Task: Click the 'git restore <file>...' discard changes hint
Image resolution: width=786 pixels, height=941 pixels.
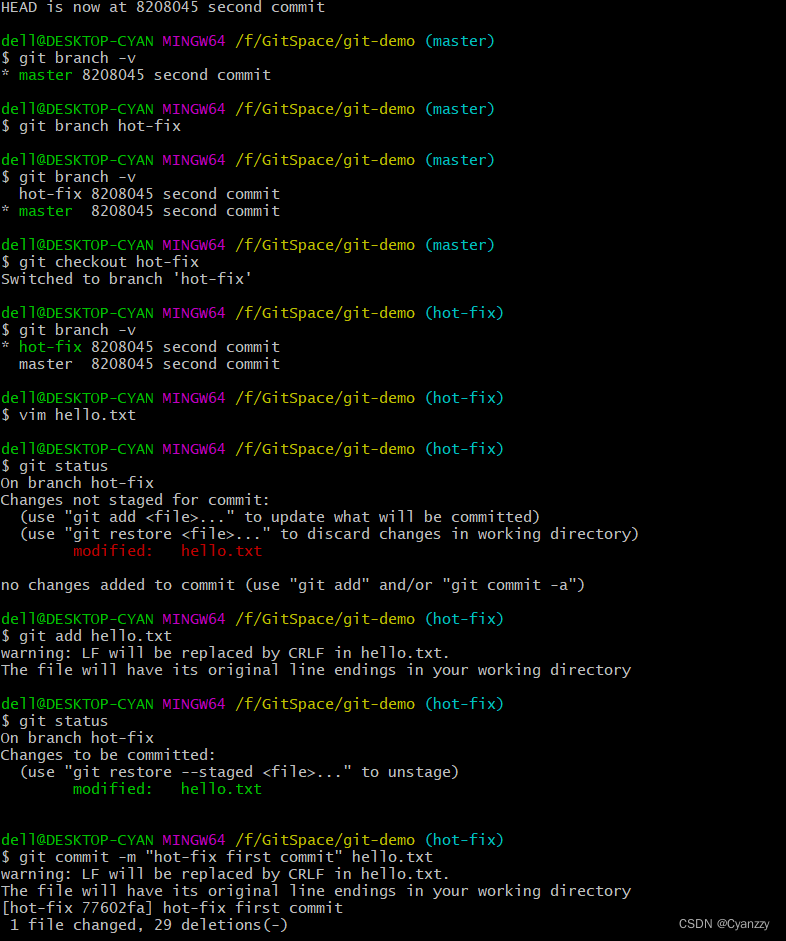Action: 329,534
